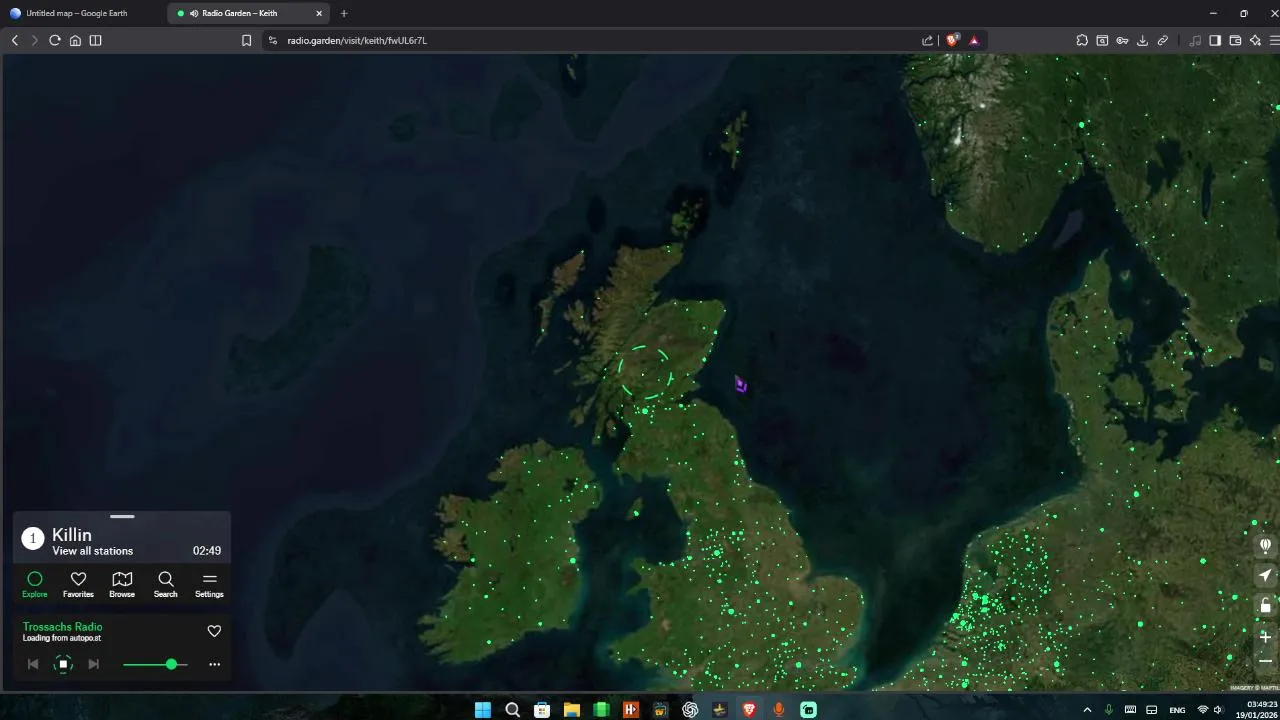Favorite Trossachs Radio with heart icon
1280x720 pixels.
[x=214, y=631]
